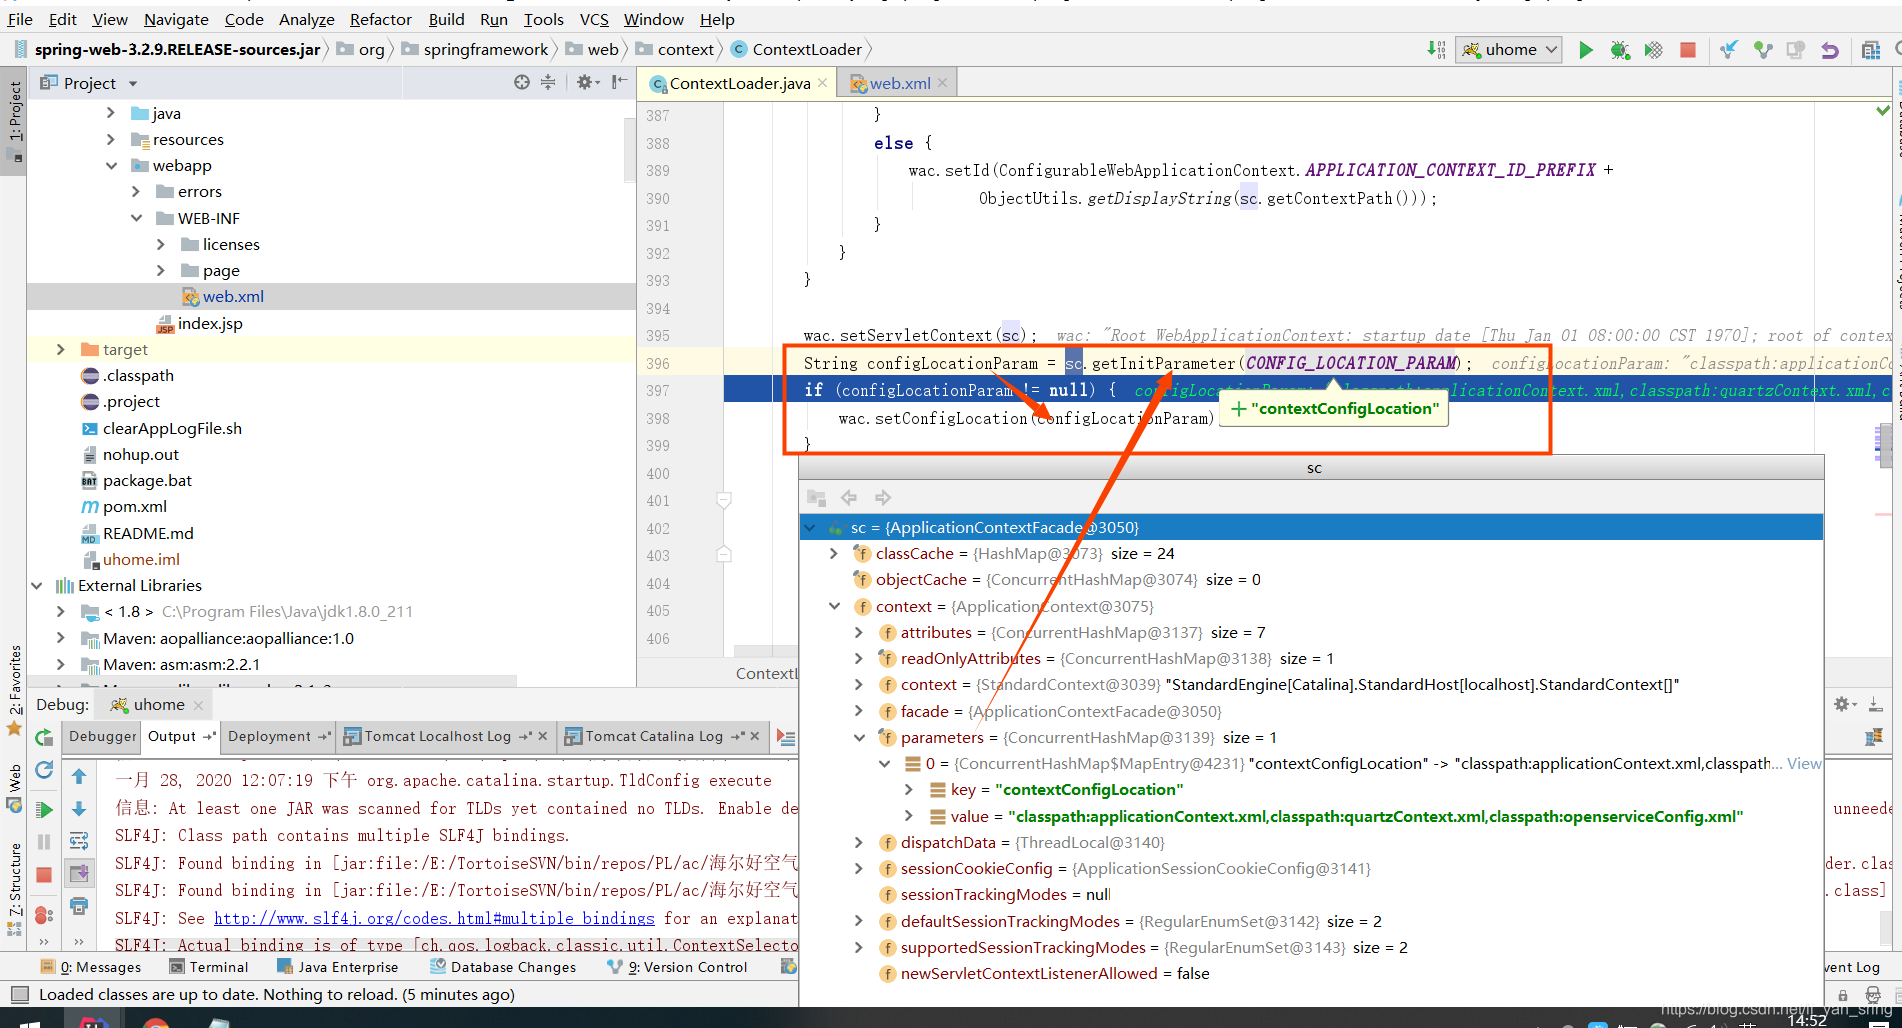
Task: Open Project Structure icon in toolbar
Action: (x=1871, y=50)
